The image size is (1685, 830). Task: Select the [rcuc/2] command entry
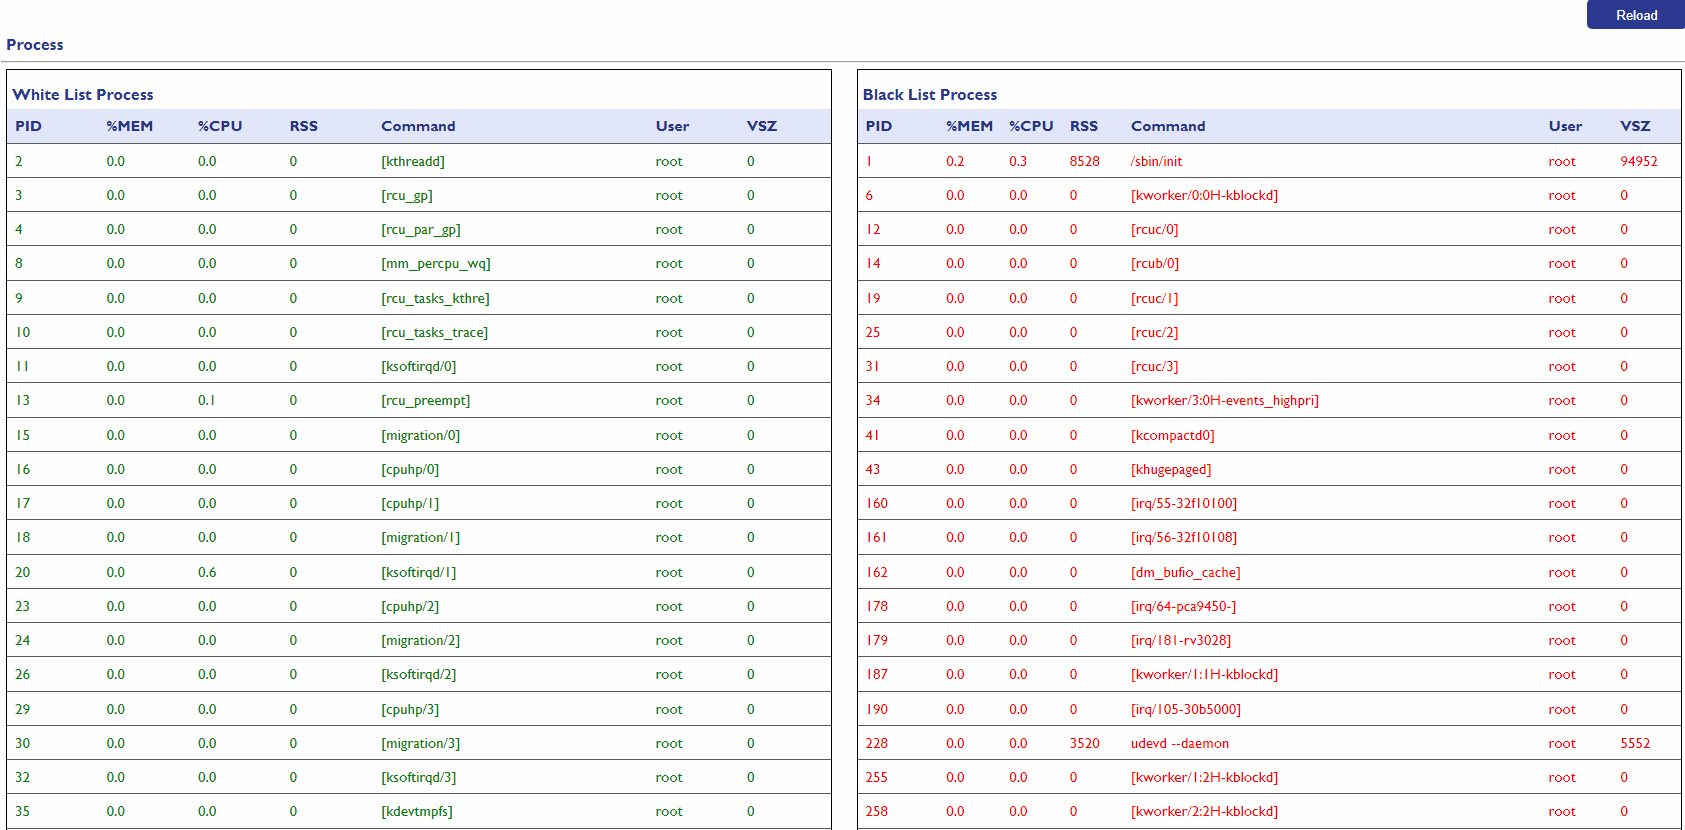pyautogui.click(x=1155, y=333)
